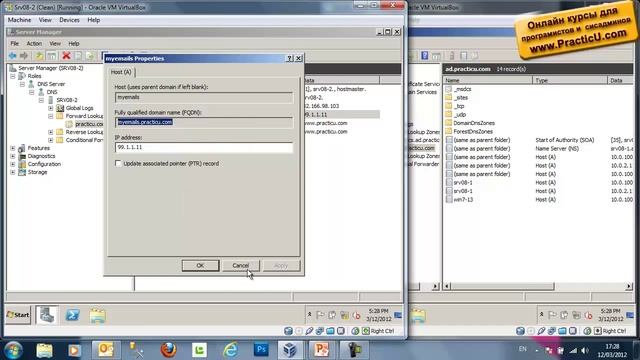Collapse the Roles tree node
Screen dimensions: 640x360
pyautogui.click(x=13, y=76)
